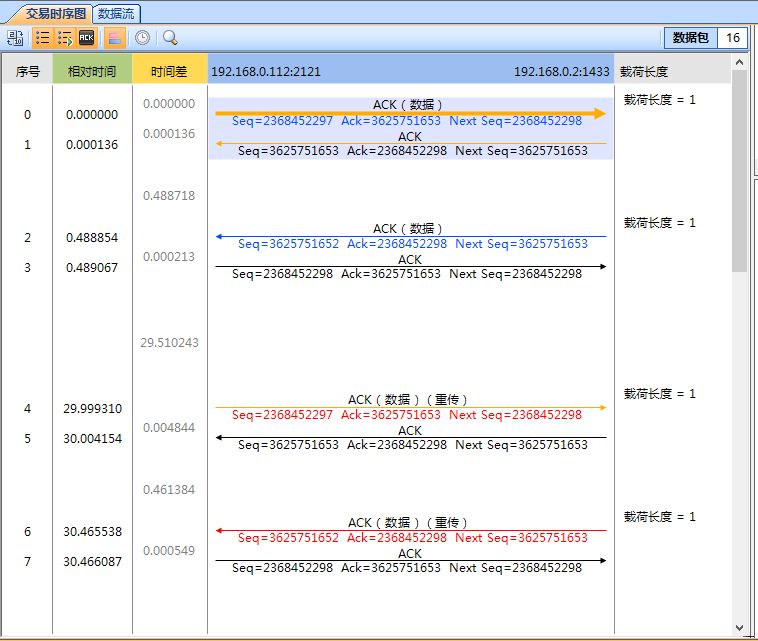Click blue Seq=3625751652 text of packet 2

click(x=289, y=244)
